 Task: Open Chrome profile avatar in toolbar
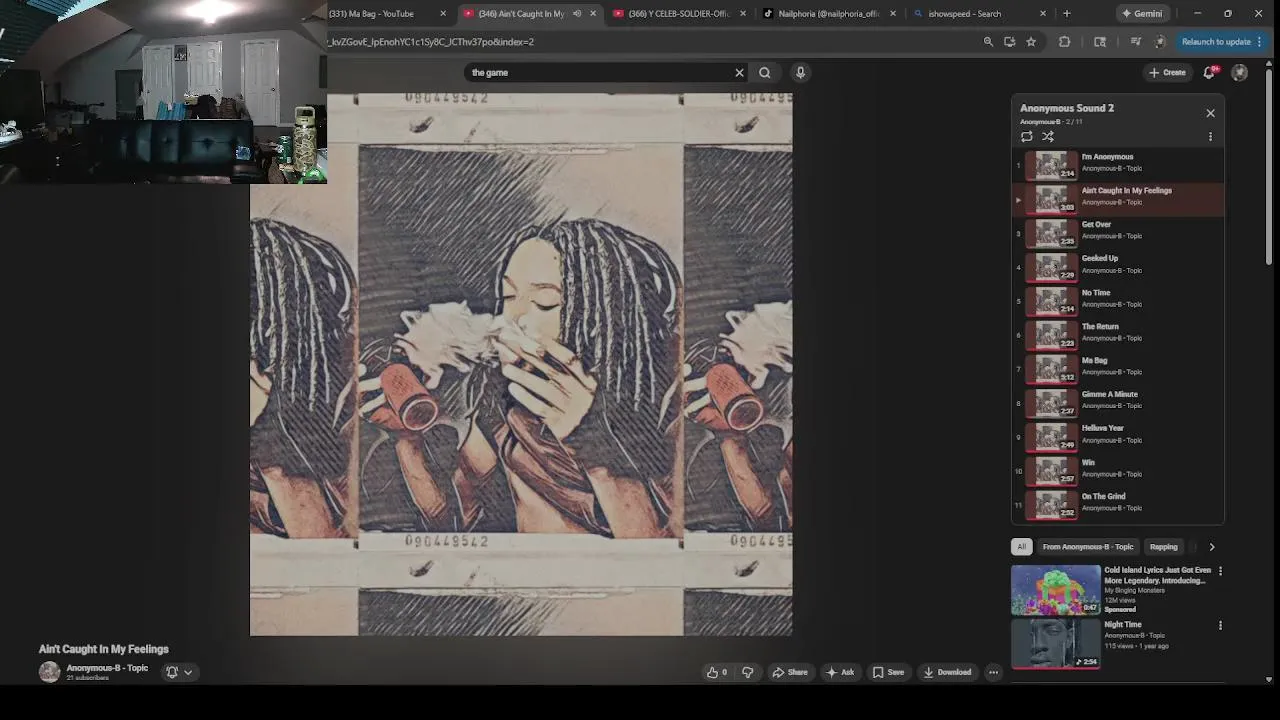[1160, 42]
